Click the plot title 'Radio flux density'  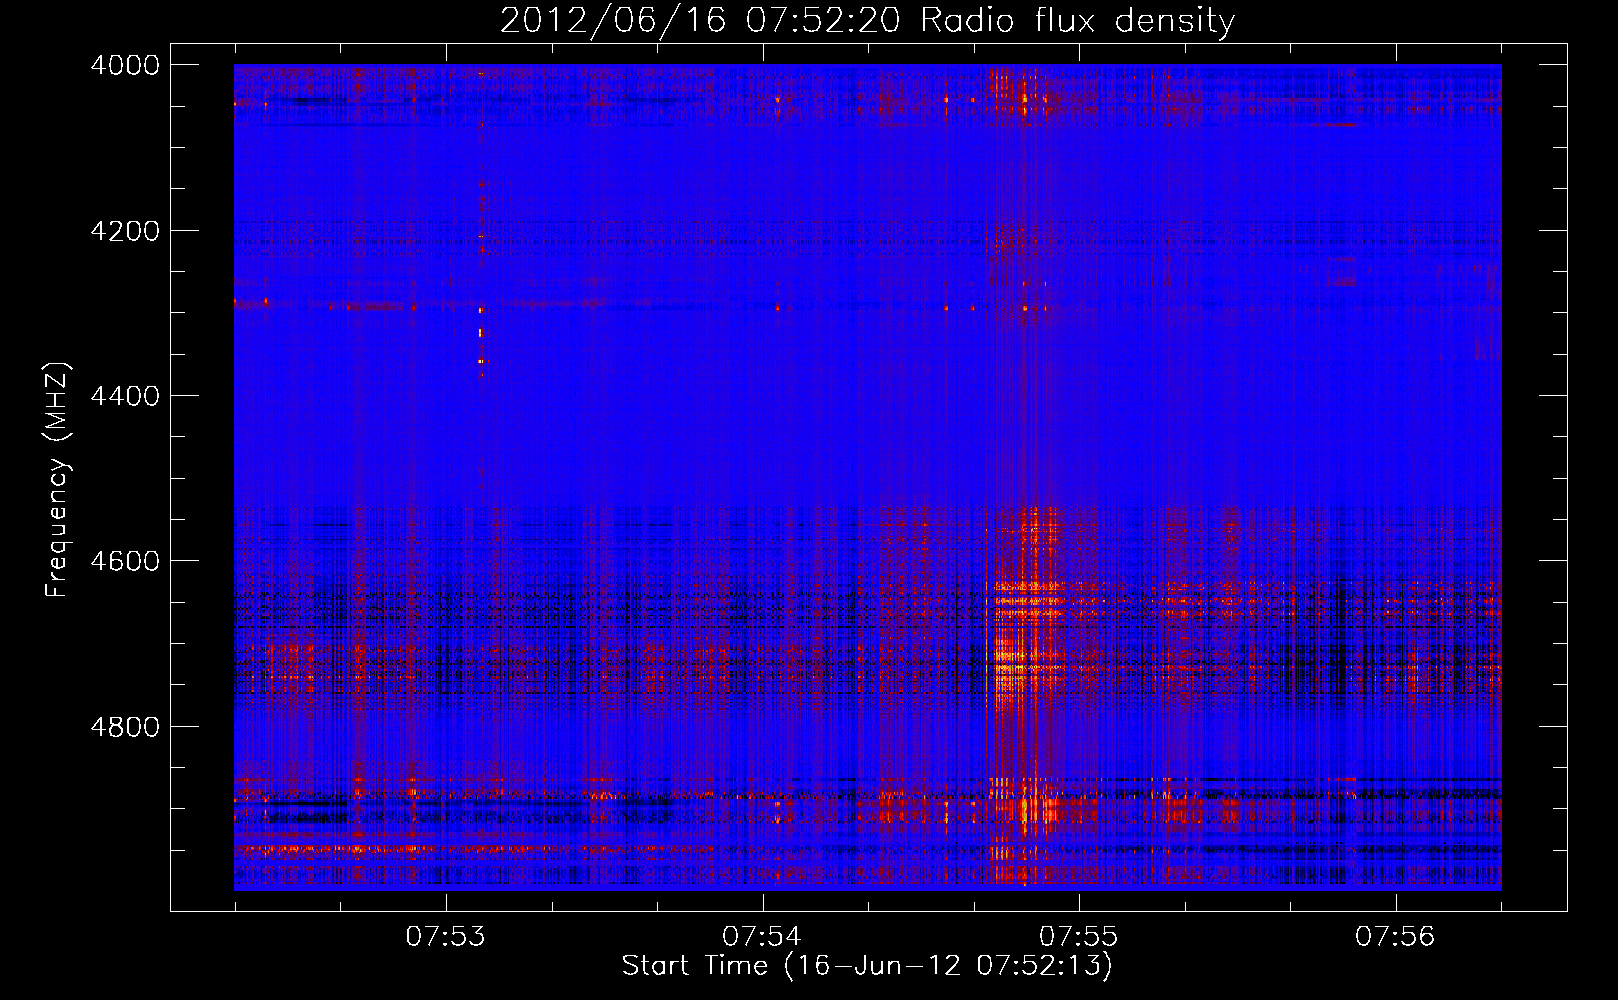pyautogui.click(x=1077, y=21)
